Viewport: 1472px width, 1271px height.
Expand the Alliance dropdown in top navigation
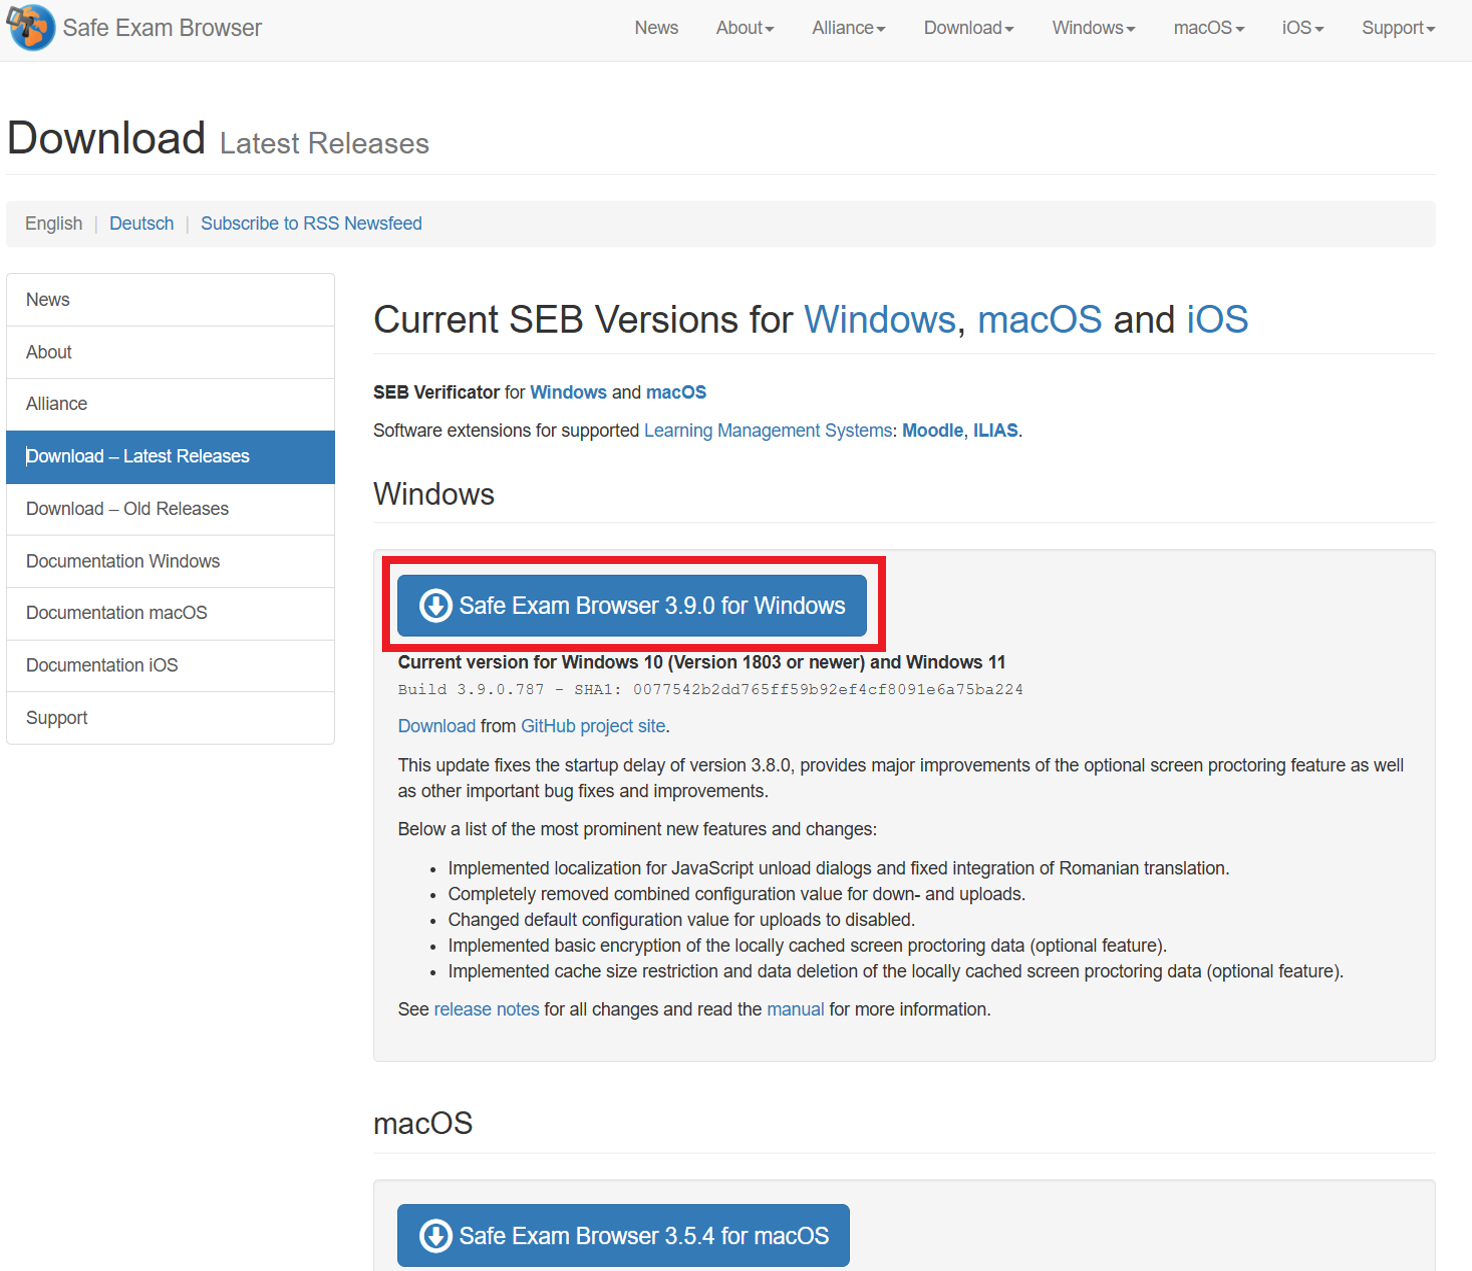848,28
